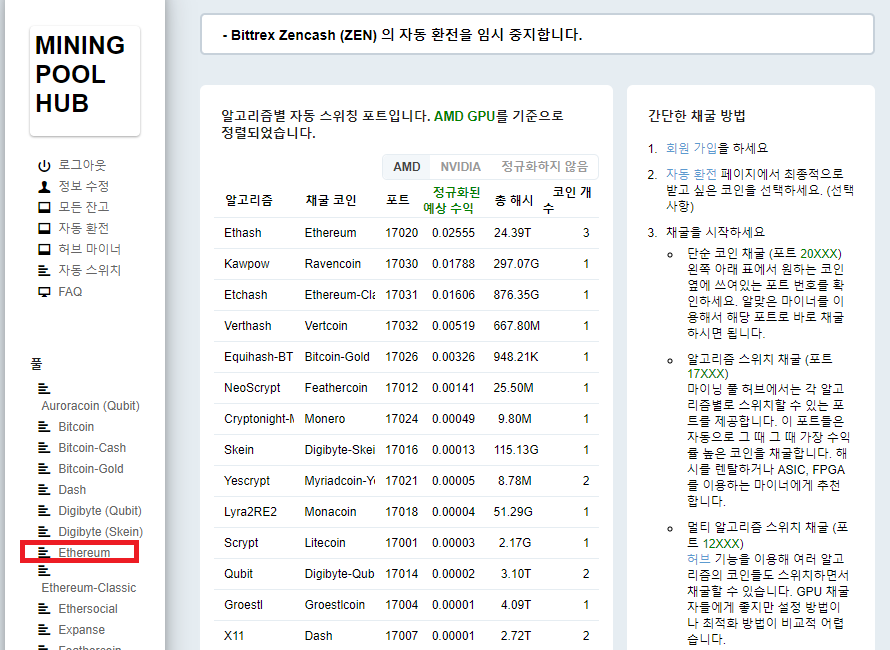
Task: Click the list icon beside Digibyte (Skein)
Action: (44, 532)
